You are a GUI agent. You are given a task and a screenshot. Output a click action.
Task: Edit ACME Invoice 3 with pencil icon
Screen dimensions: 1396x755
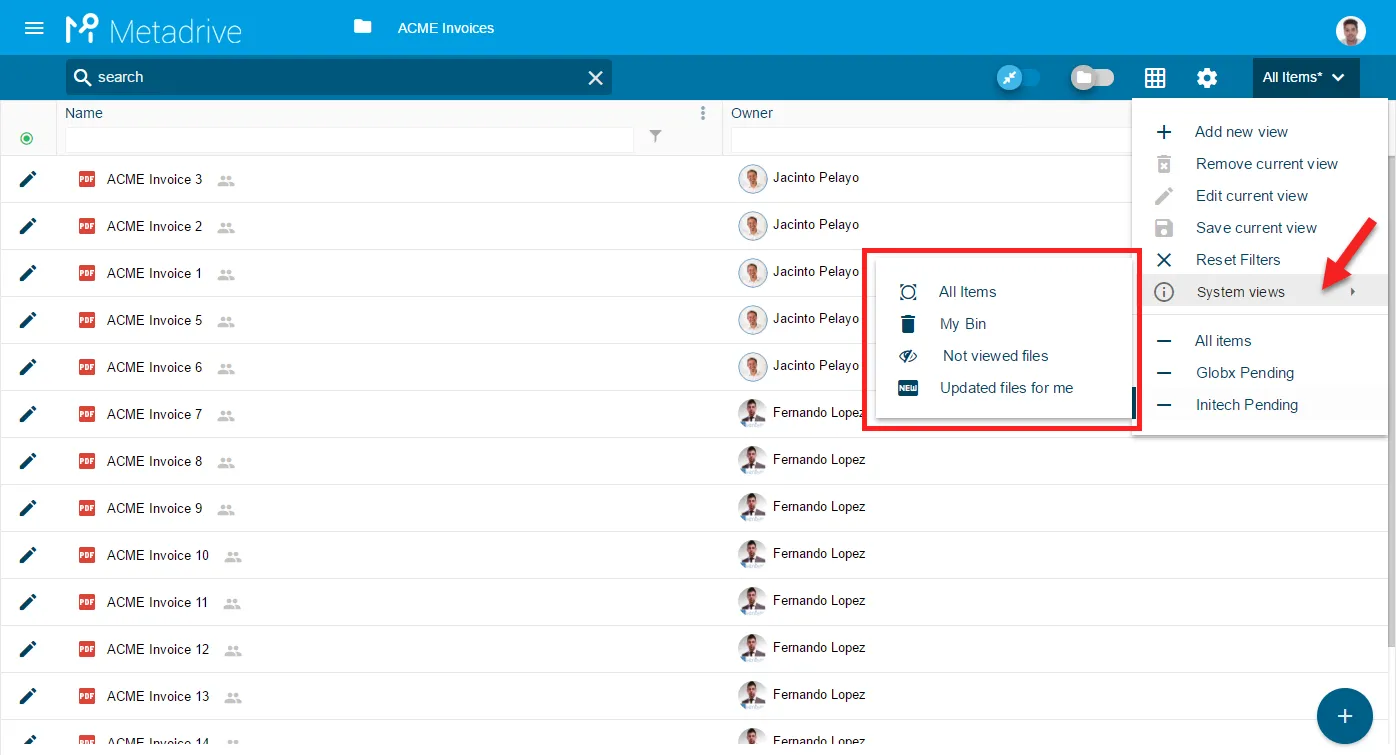(28, 179)
